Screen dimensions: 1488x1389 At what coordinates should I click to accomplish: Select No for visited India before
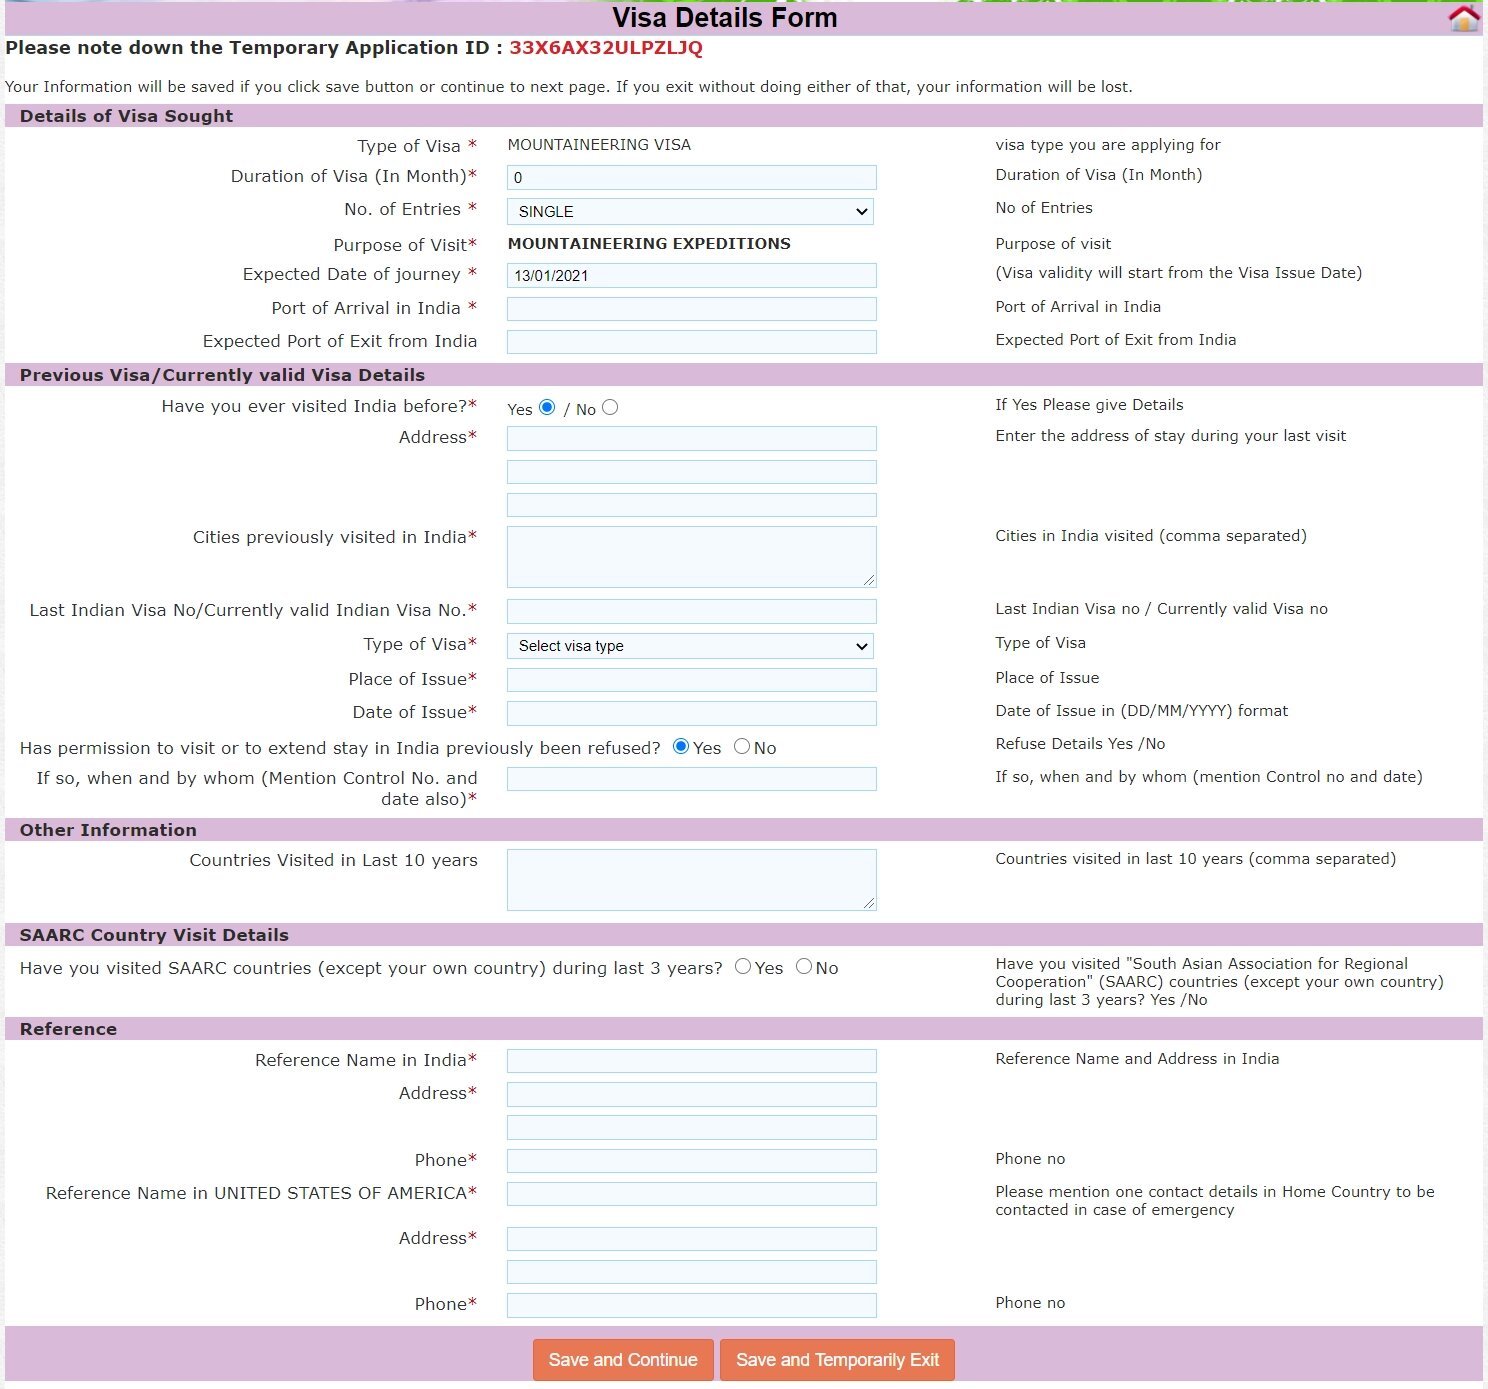pos(610,407)
